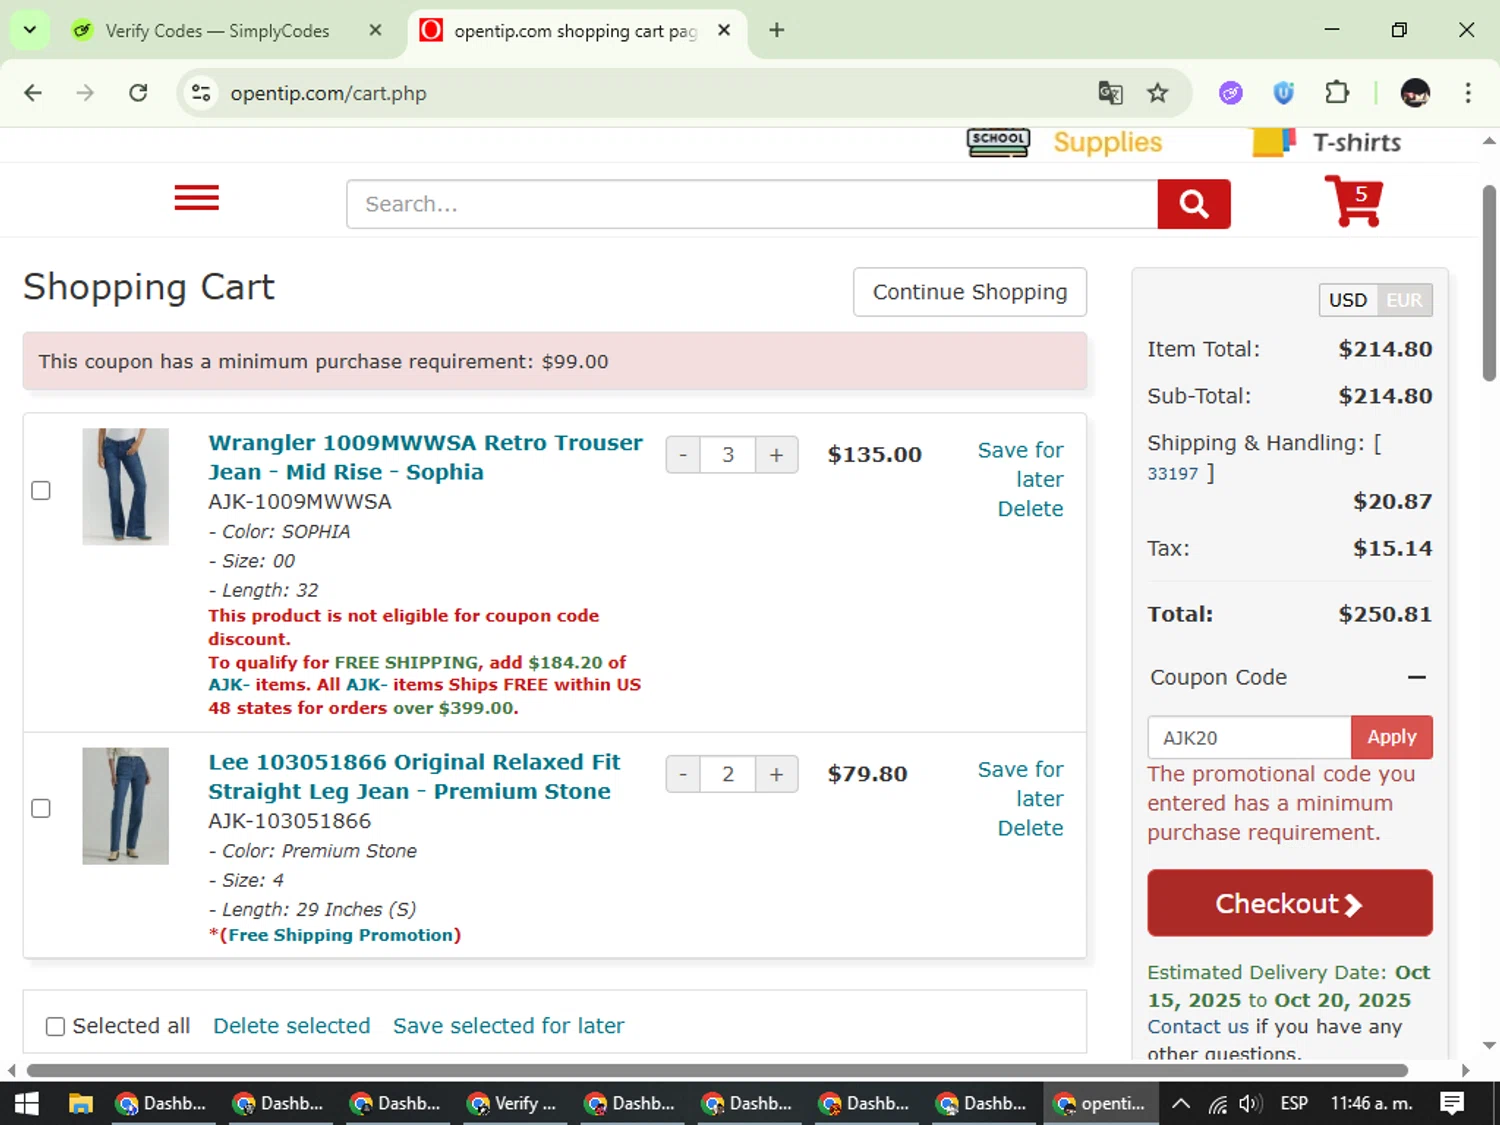Screen dimensions: 1500x1125
Task: Open the Windows Start menu
Action: [27, 1103]
